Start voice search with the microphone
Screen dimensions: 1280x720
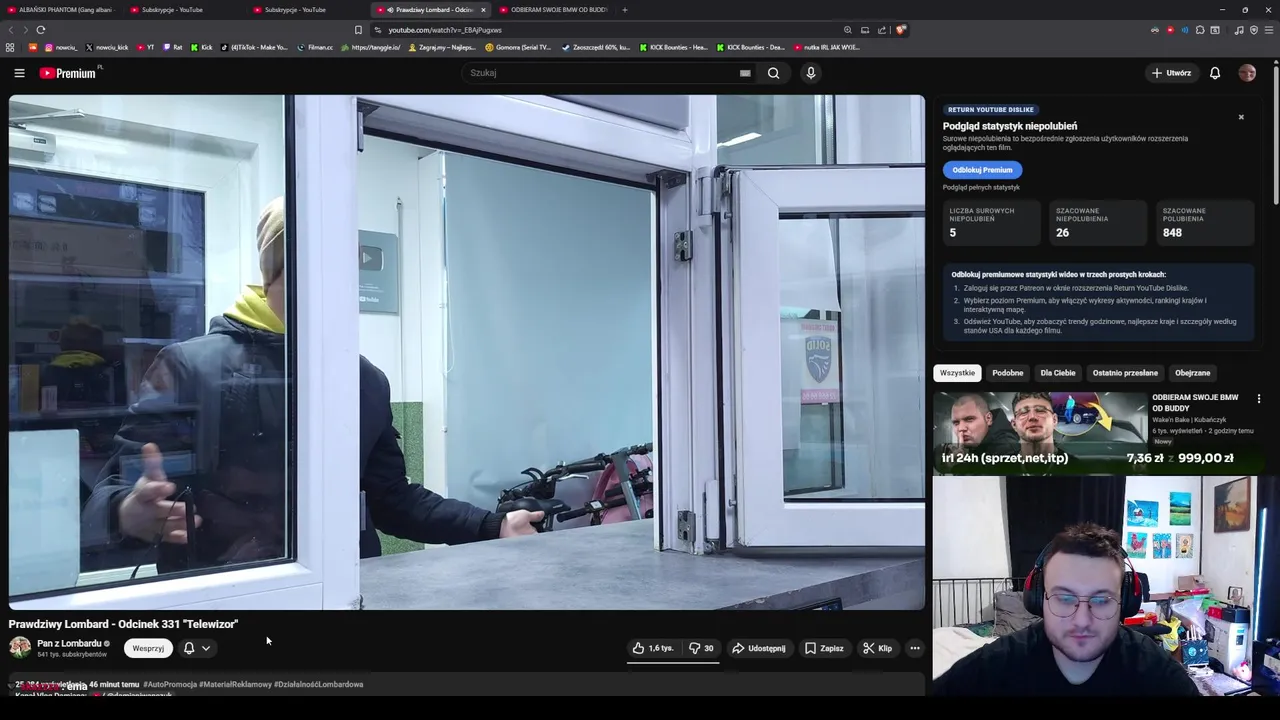tap(811, 73)
